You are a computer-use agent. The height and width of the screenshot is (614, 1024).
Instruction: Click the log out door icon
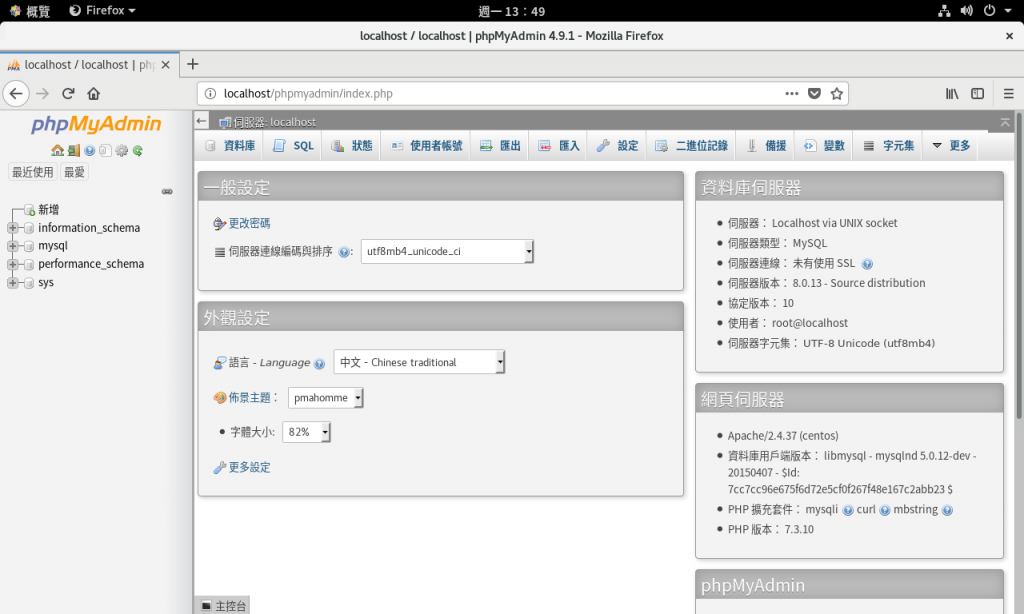(x=74, y=151)
